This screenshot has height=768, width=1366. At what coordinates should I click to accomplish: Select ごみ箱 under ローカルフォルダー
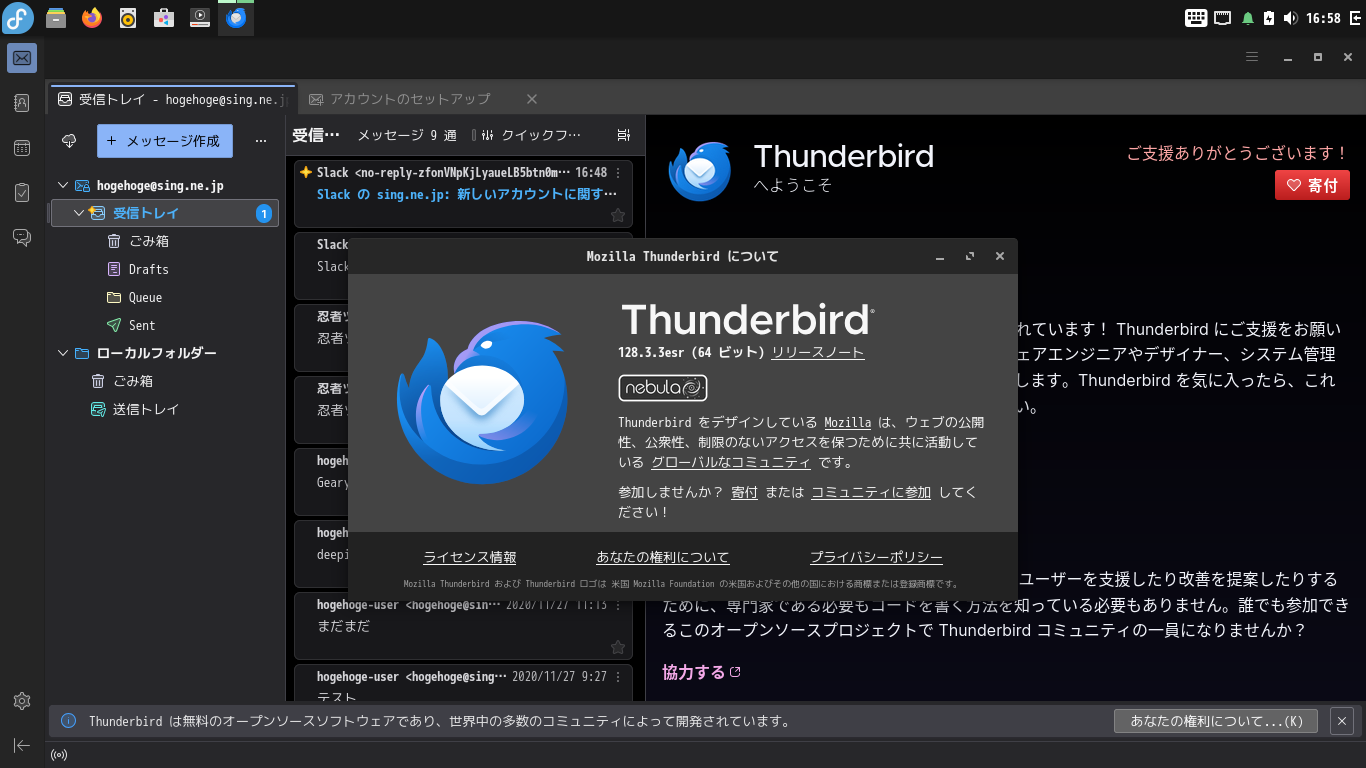tap(165, 381)
